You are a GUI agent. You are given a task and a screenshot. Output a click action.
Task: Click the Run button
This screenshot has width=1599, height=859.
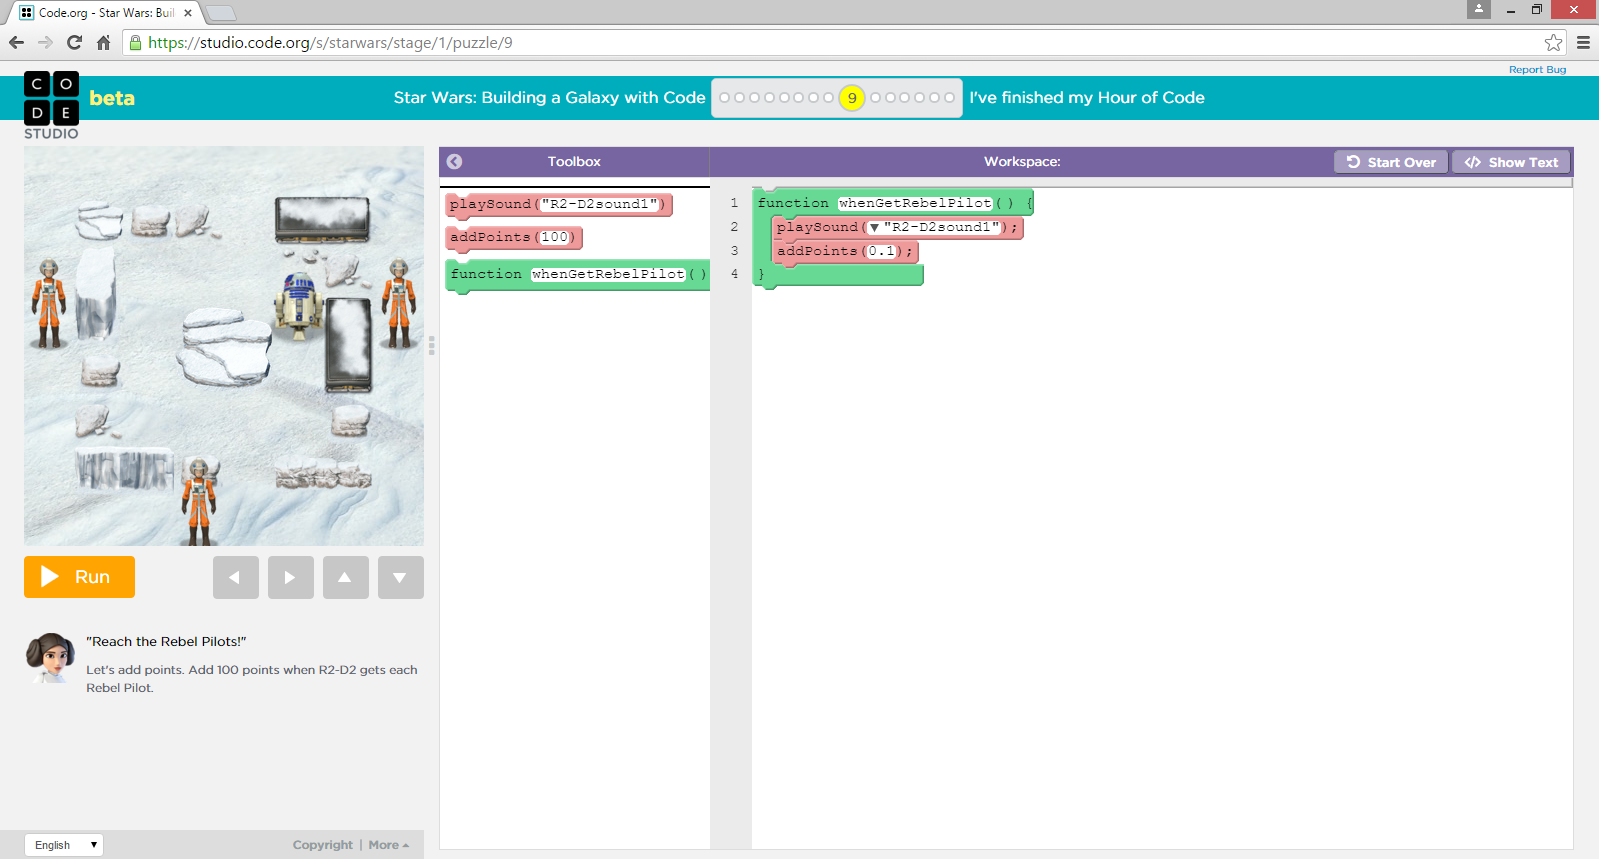click(x=79, y=577)
